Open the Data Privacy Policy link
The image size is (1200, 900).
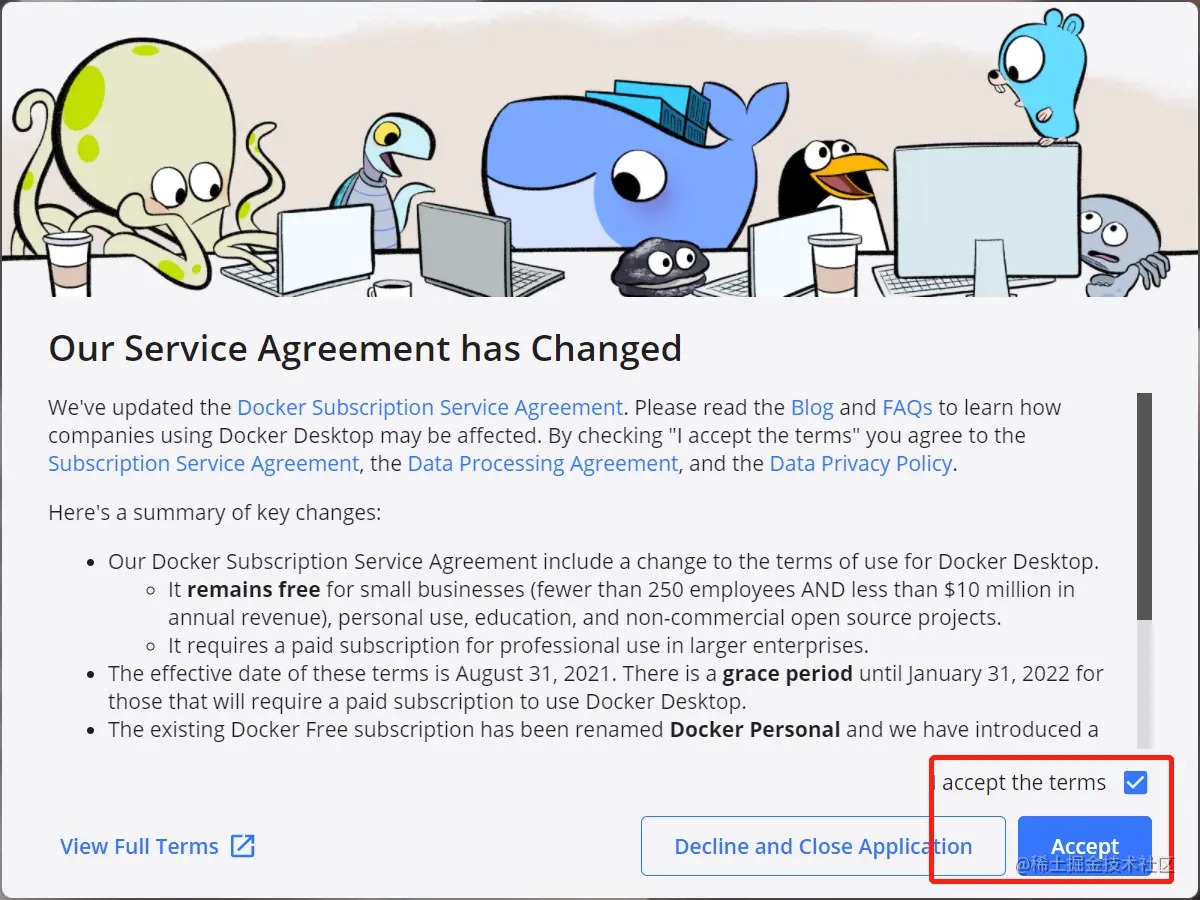click(861, 464)
